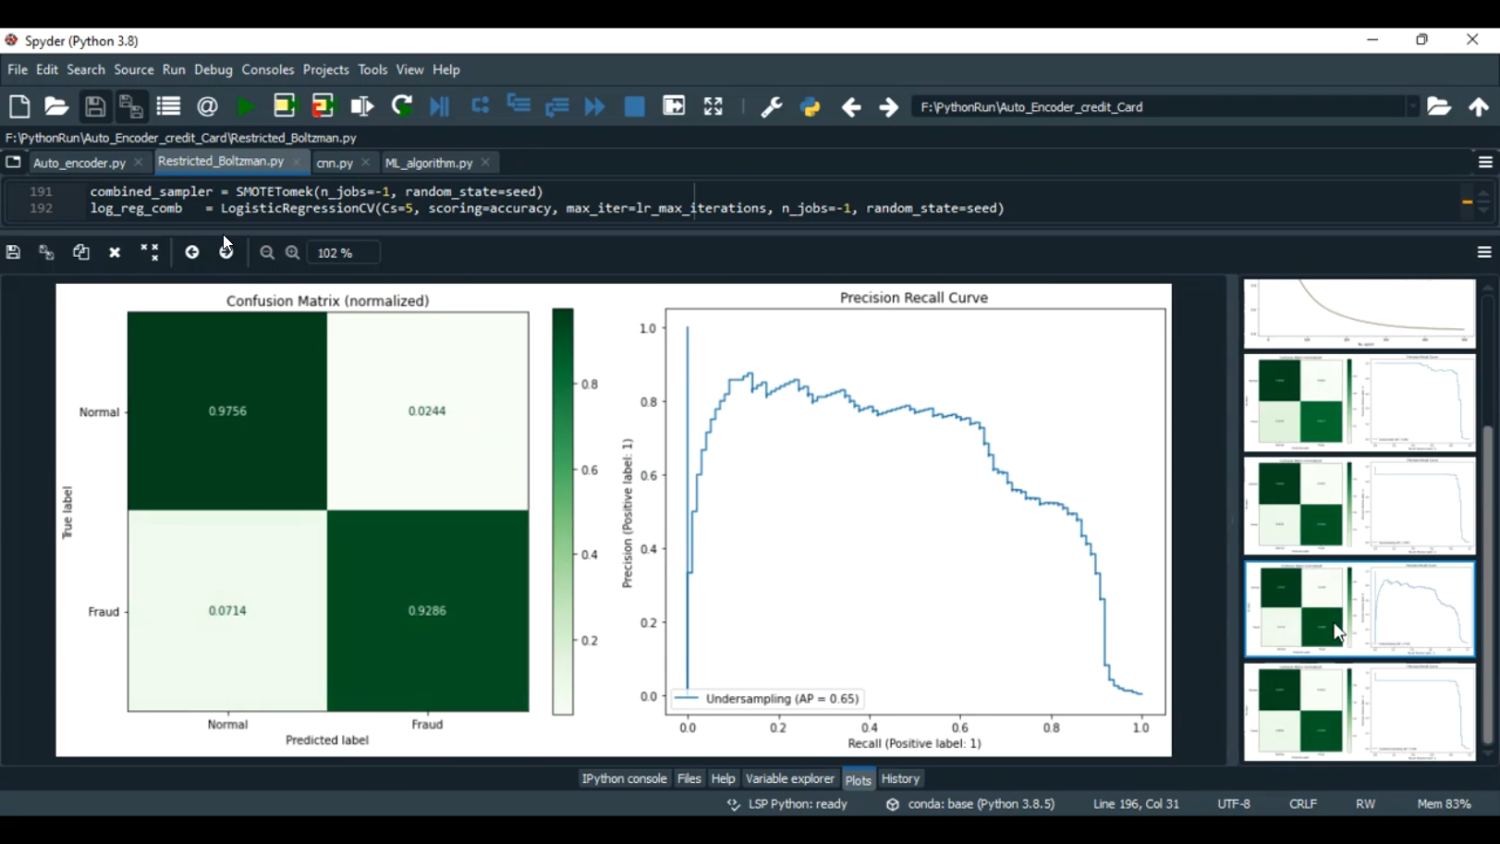Screen dimensions: 1500x844
Task: Run the file with the green play button
Action: 245,107
